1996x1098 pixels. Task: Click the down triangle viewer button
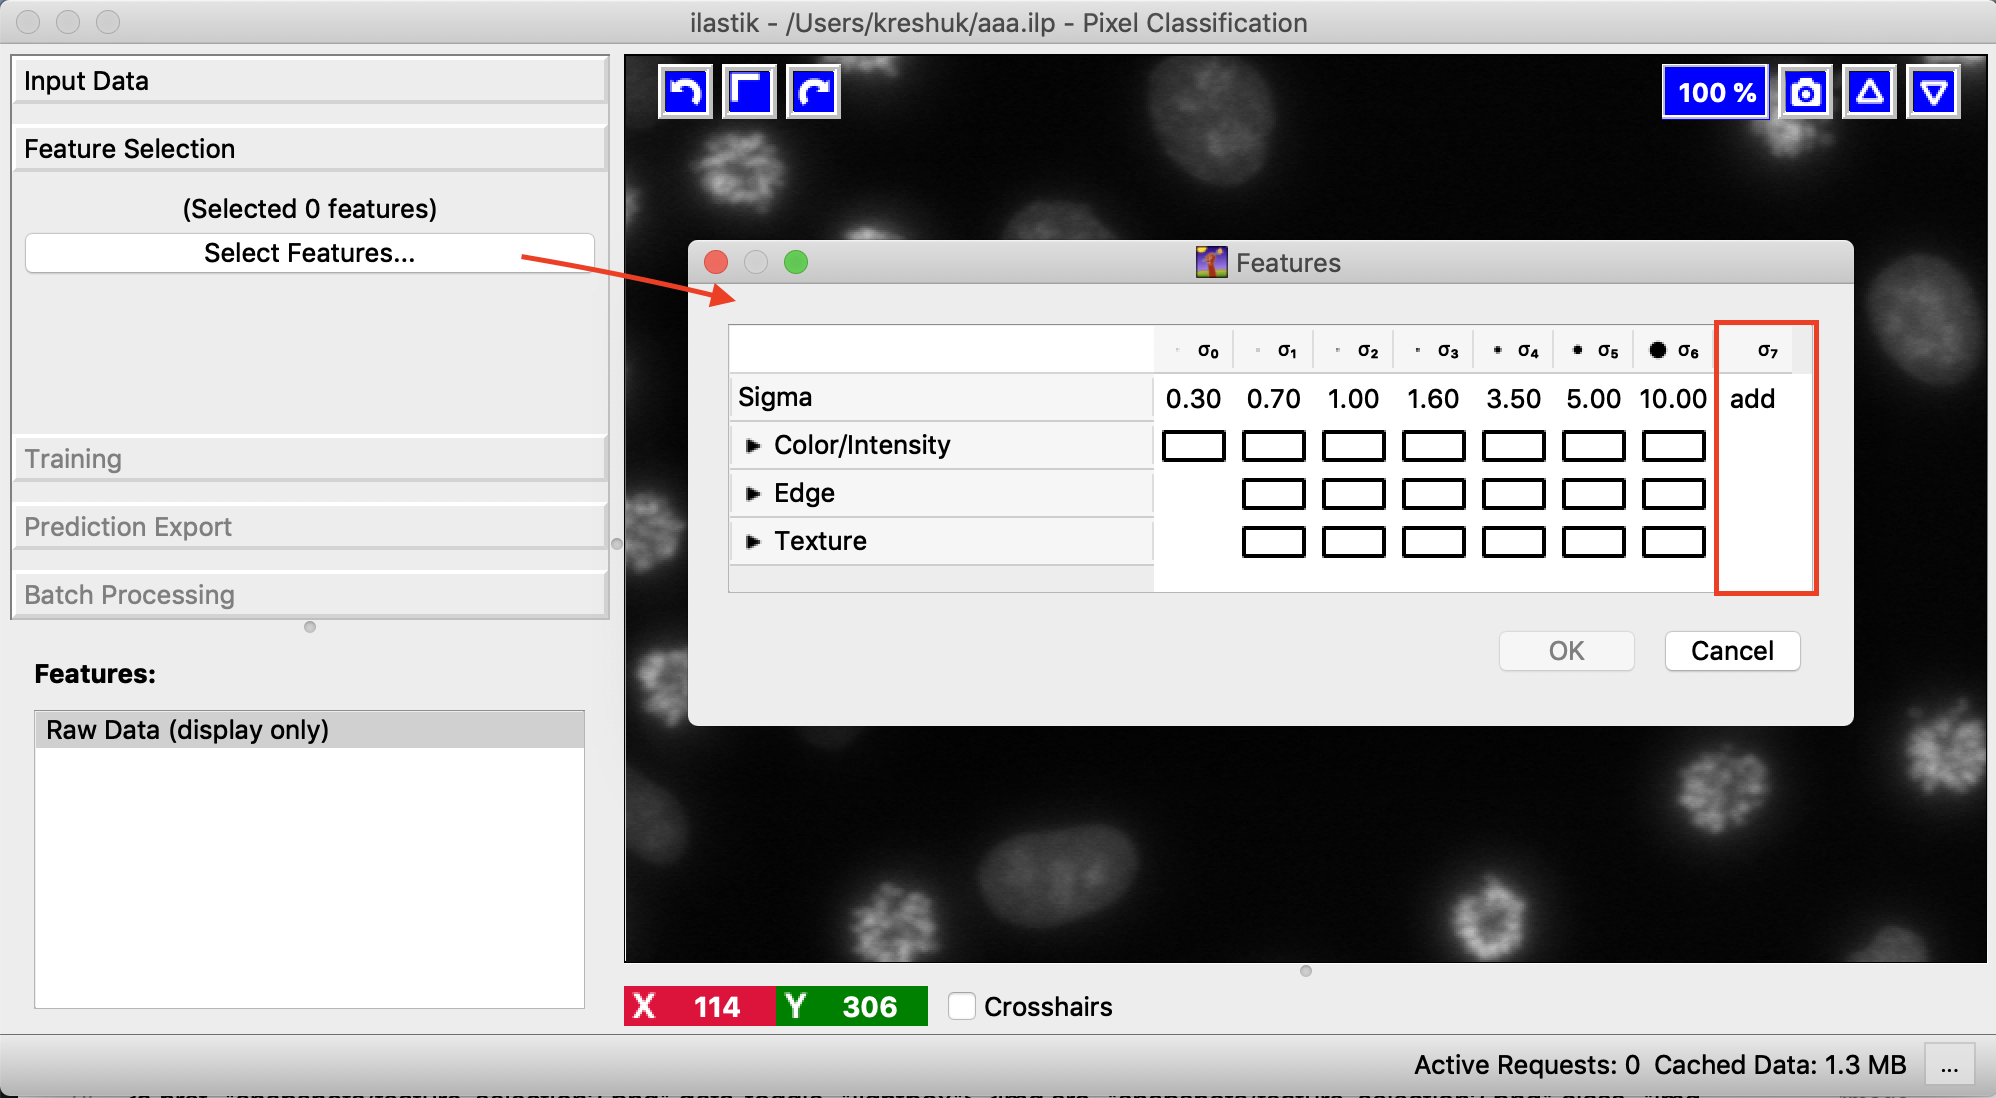(1933, 92)
